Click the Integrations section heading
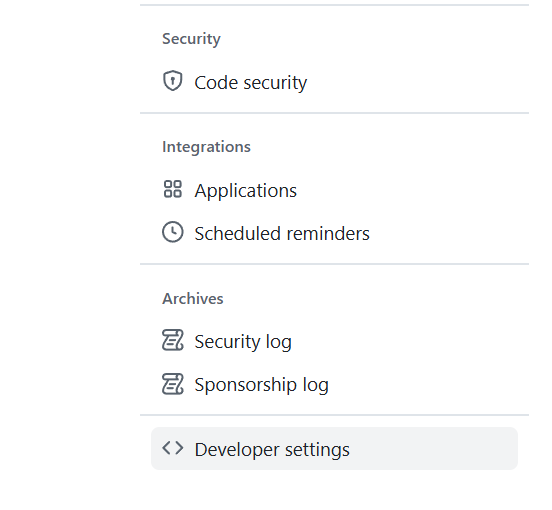552x510 pixels. click(x=206, y=146)
